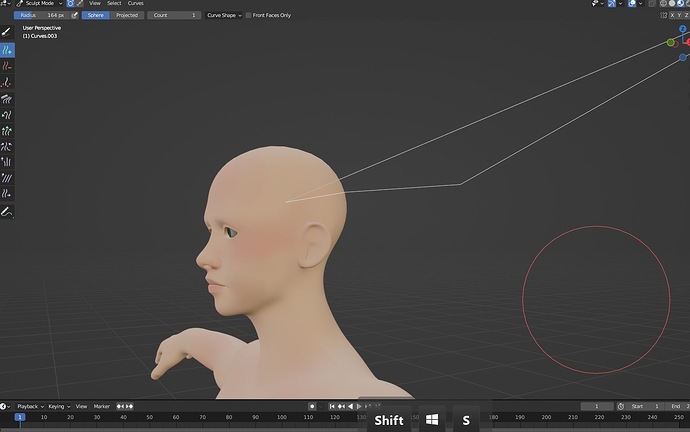690x432 pixels.
Task: Open the 3D viewport editor type dropdown
Action: coord(6,4)
